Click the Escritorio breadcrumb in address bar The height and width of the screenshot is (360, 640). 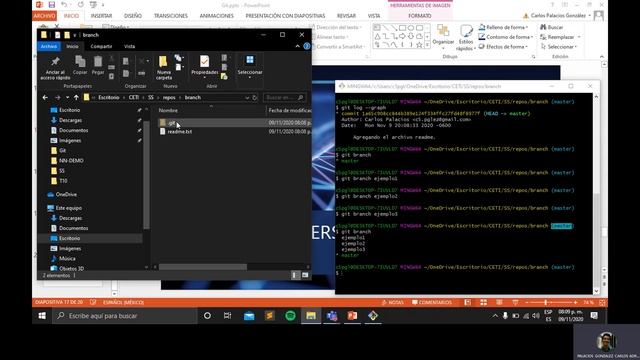109,98
